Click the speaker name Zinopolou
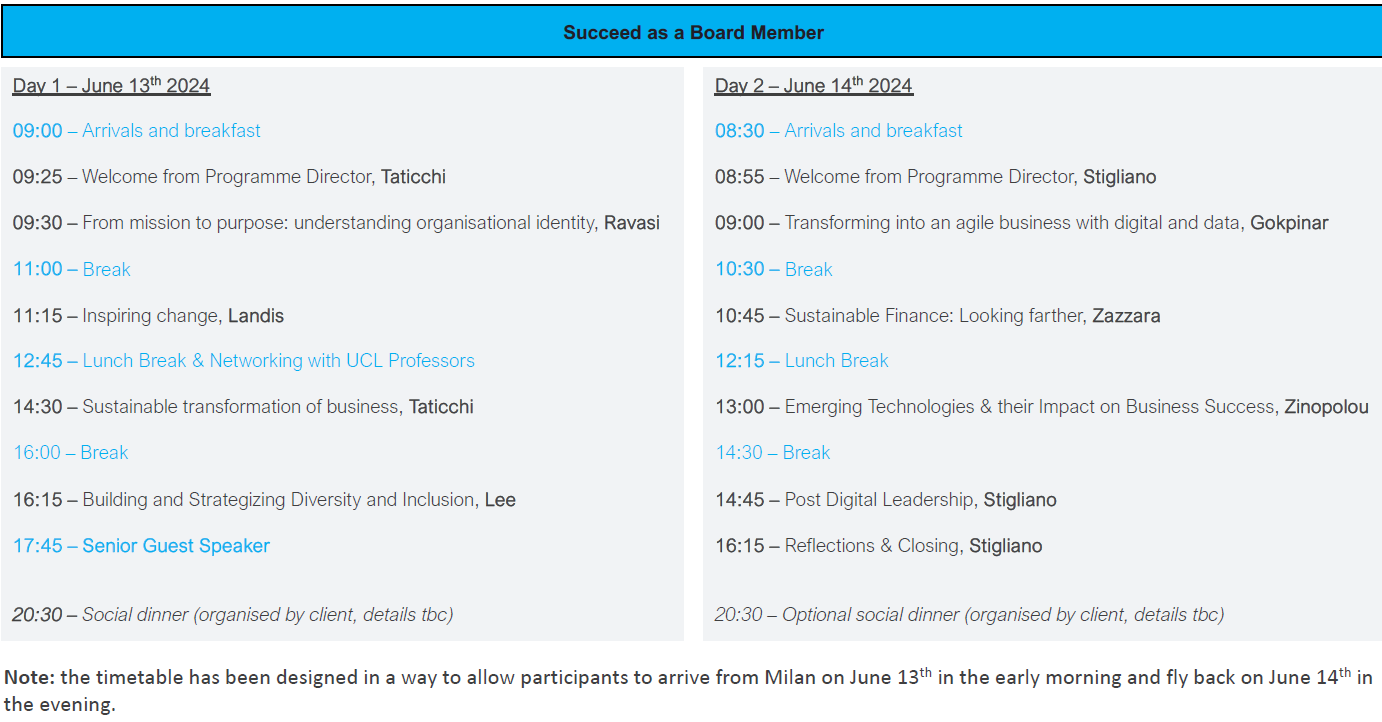Screen dimensions: 1382x722 coord(1327,407)
